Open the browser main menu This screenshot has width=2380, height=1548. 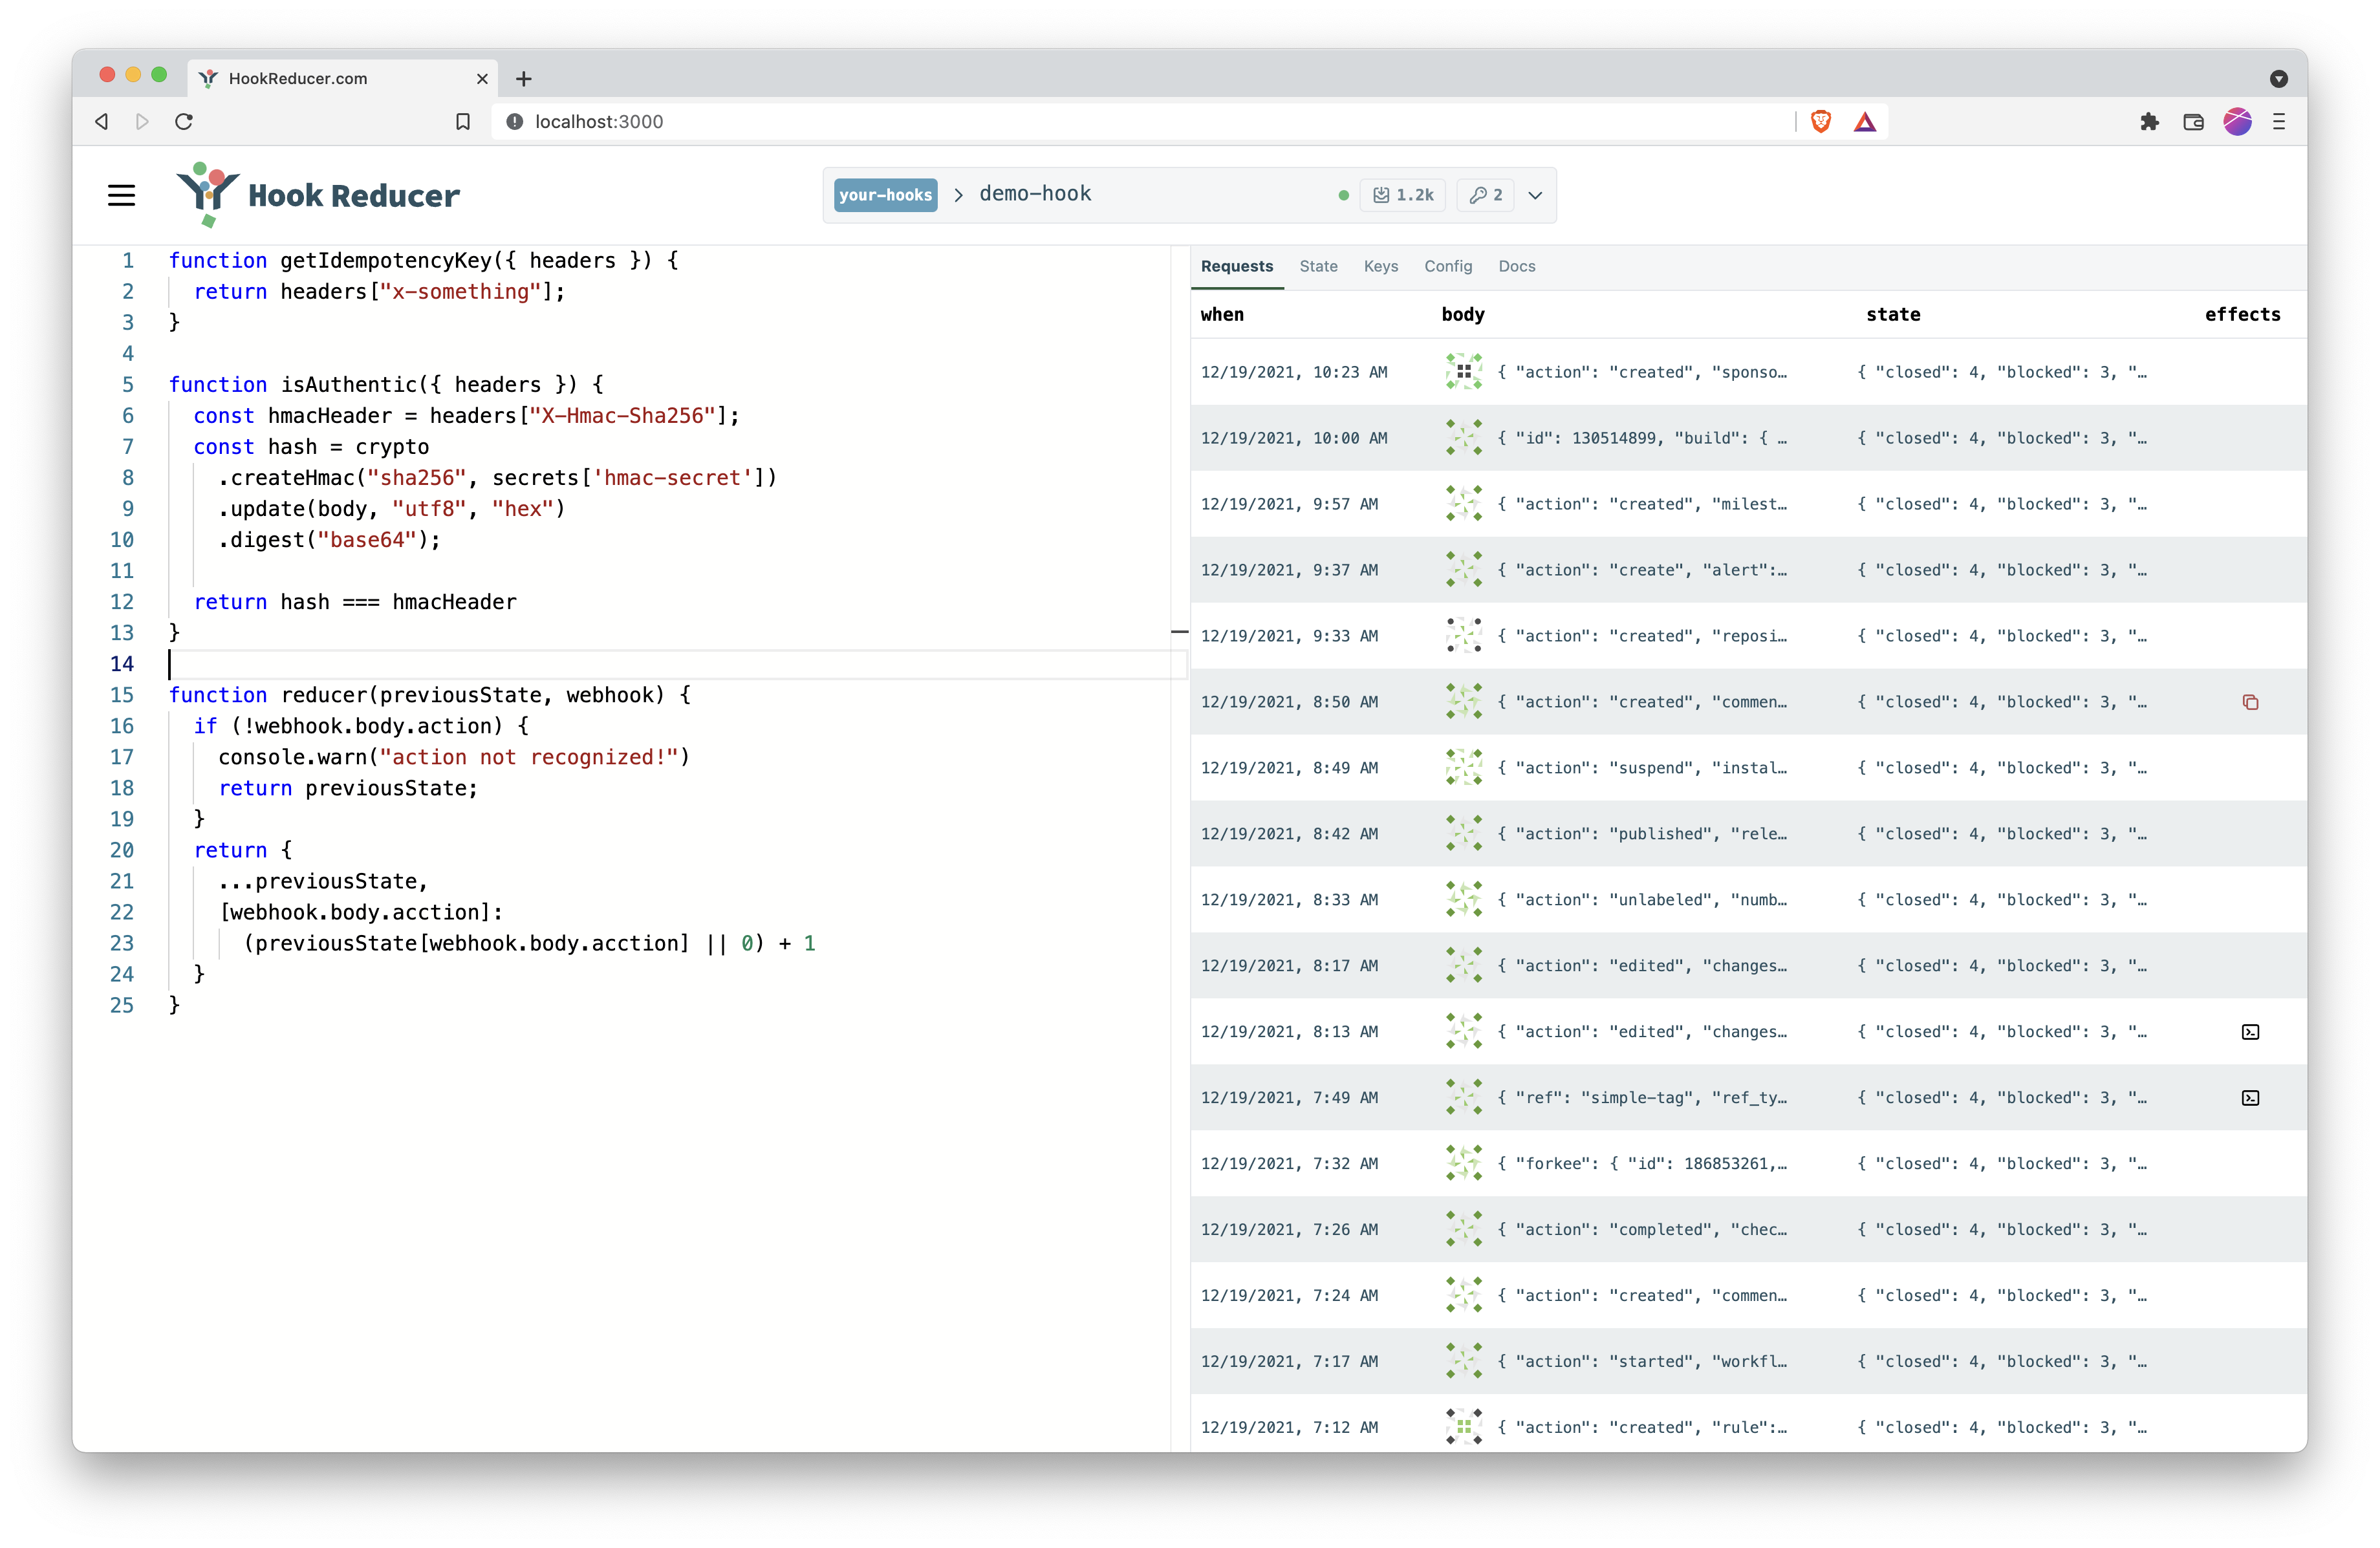2279,122
